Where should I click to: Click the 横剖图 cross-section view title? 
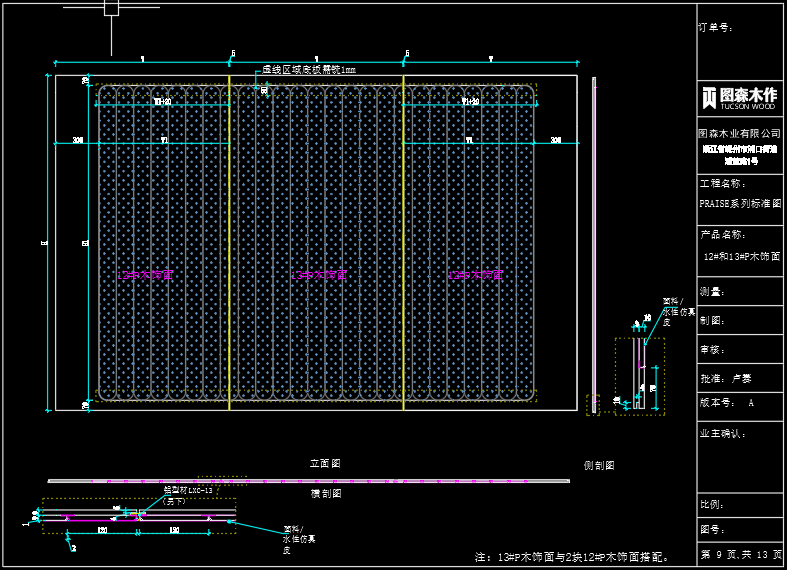(326, 493)
